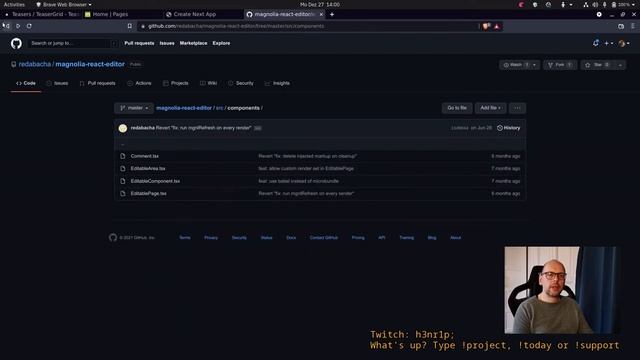Switch to the repository Issues tab

[x=57, y=83]
